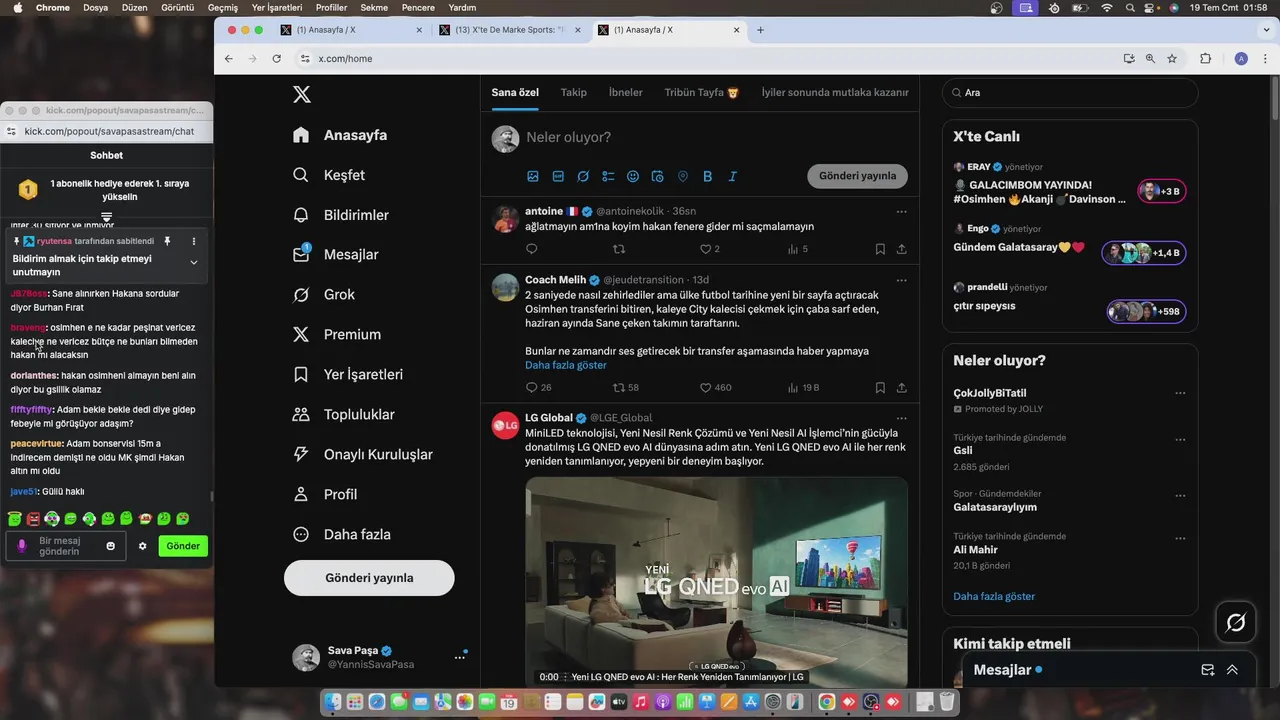Open options for Galatasaraylıyım trend
Screen dimensions: 1280x720
1181,496
